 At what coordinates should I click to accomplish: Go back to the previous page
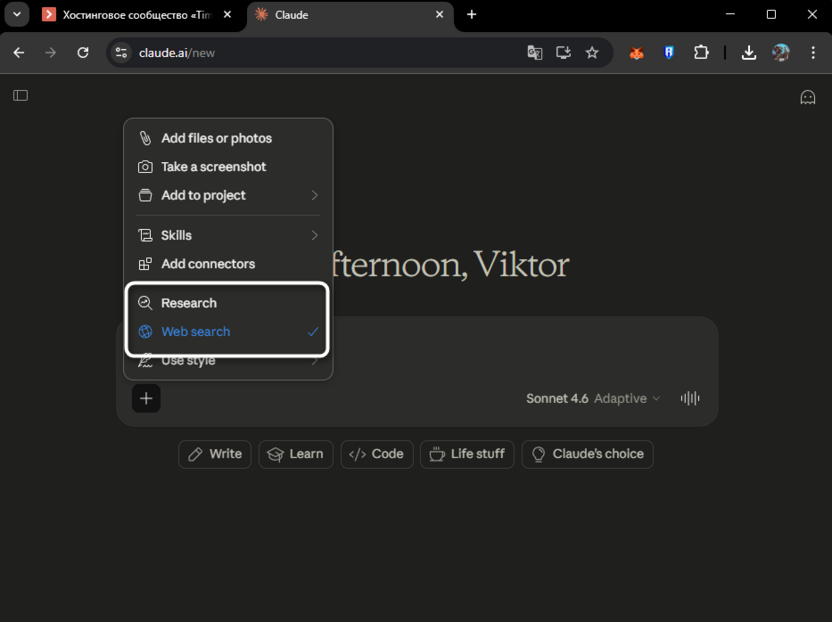pyautogui.click(x=19, y=53)
